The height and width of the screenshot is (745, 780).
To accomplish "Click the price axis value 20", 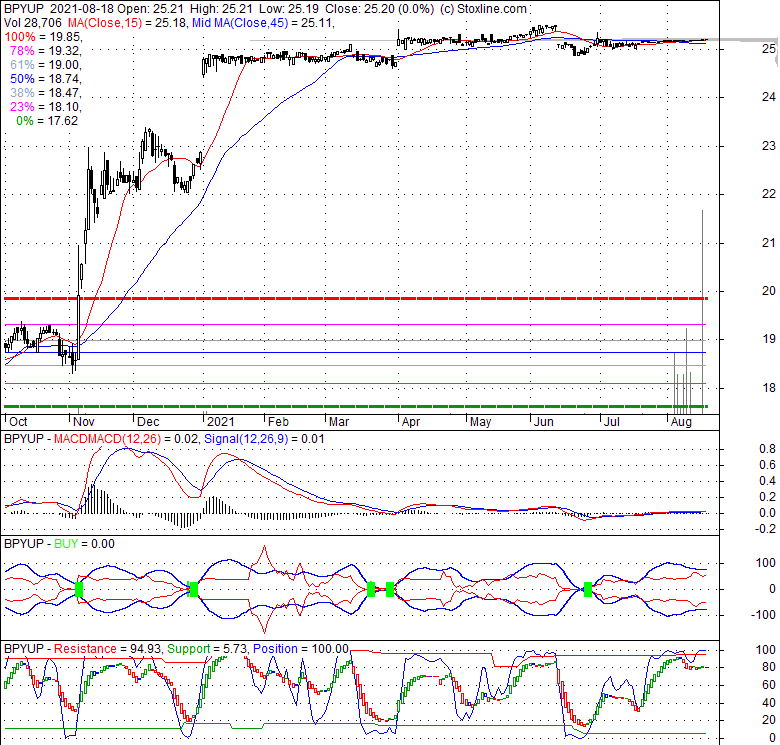I will [769, 291].
